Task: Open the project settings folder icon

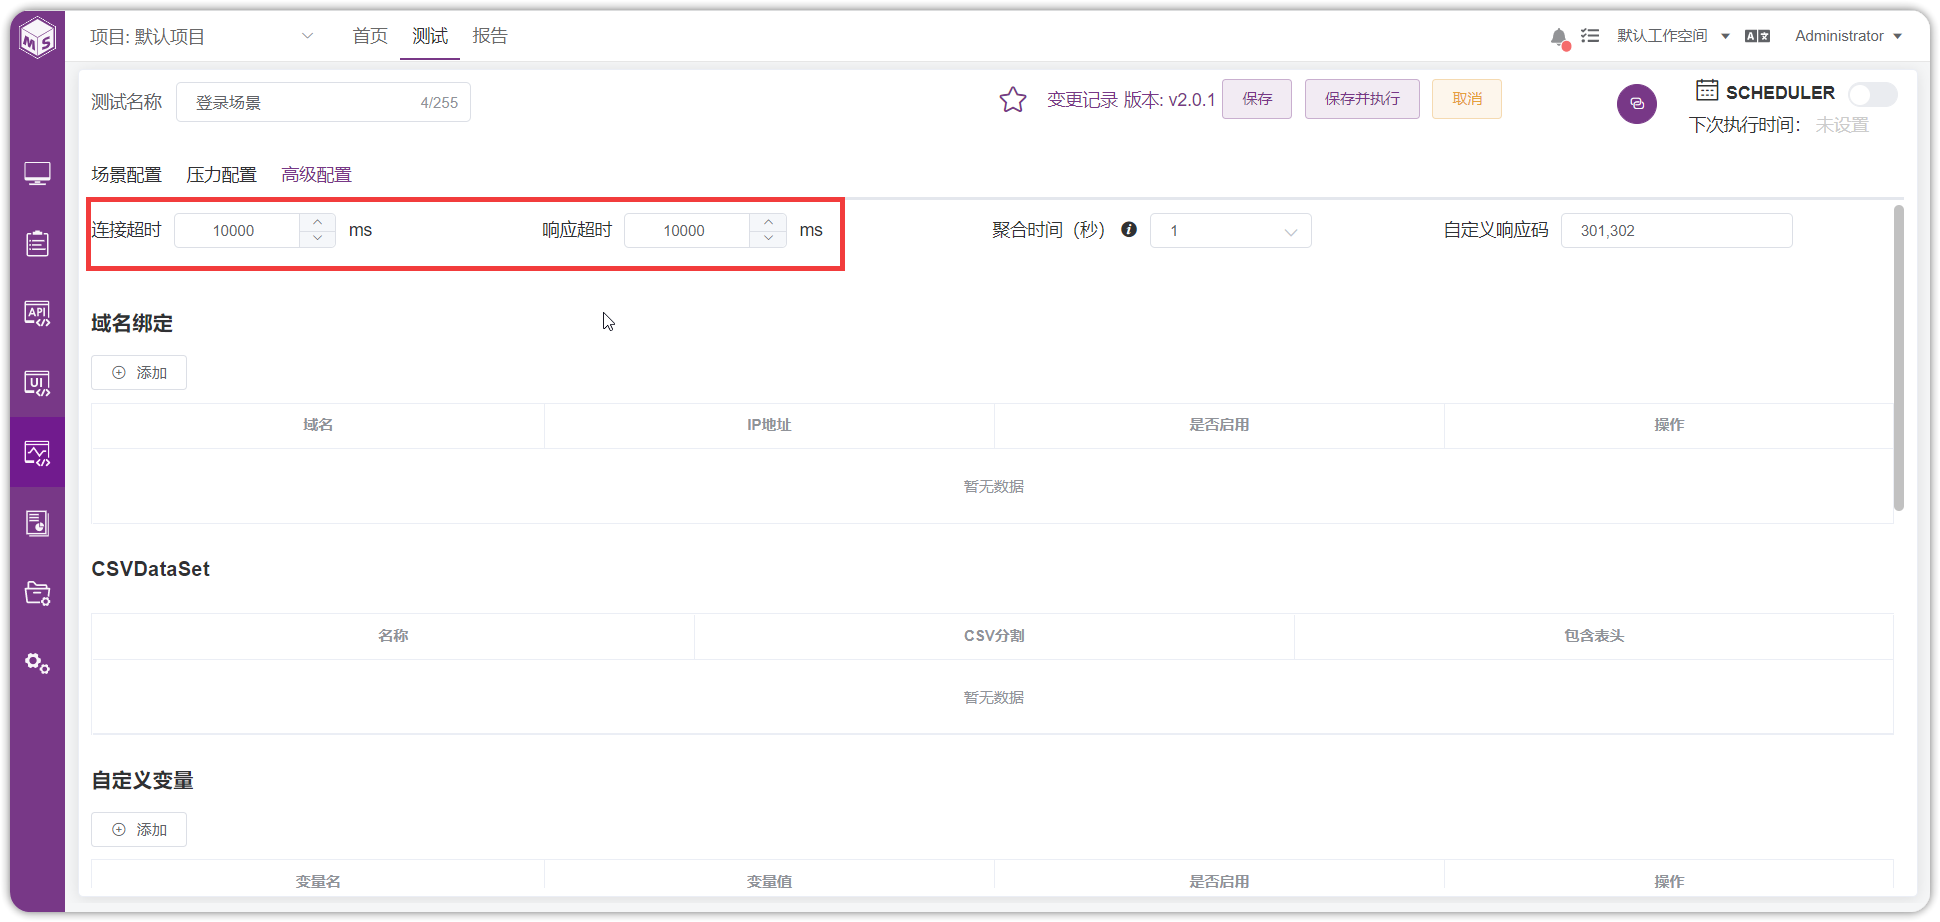Action: point(37,593)
